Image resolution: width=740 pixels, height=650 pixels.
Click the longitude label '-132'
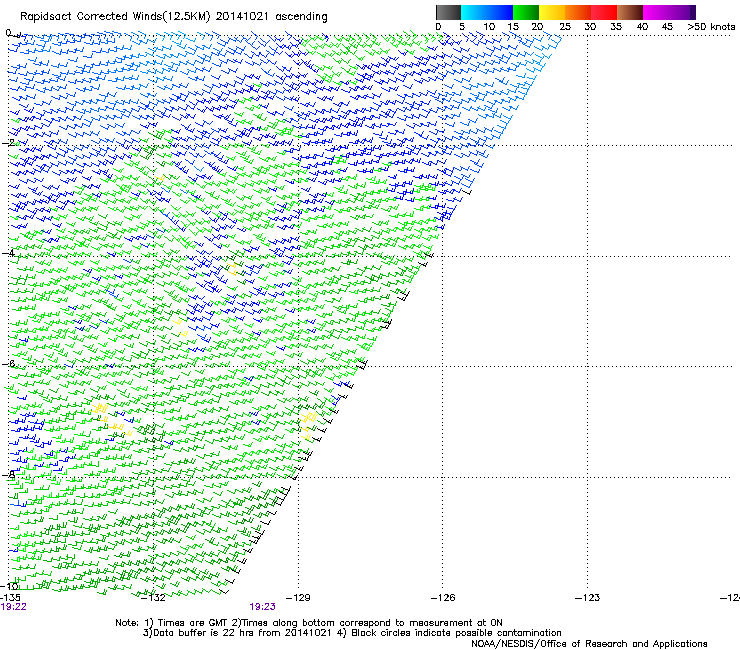pyautogui.click(x=154, y=598)
